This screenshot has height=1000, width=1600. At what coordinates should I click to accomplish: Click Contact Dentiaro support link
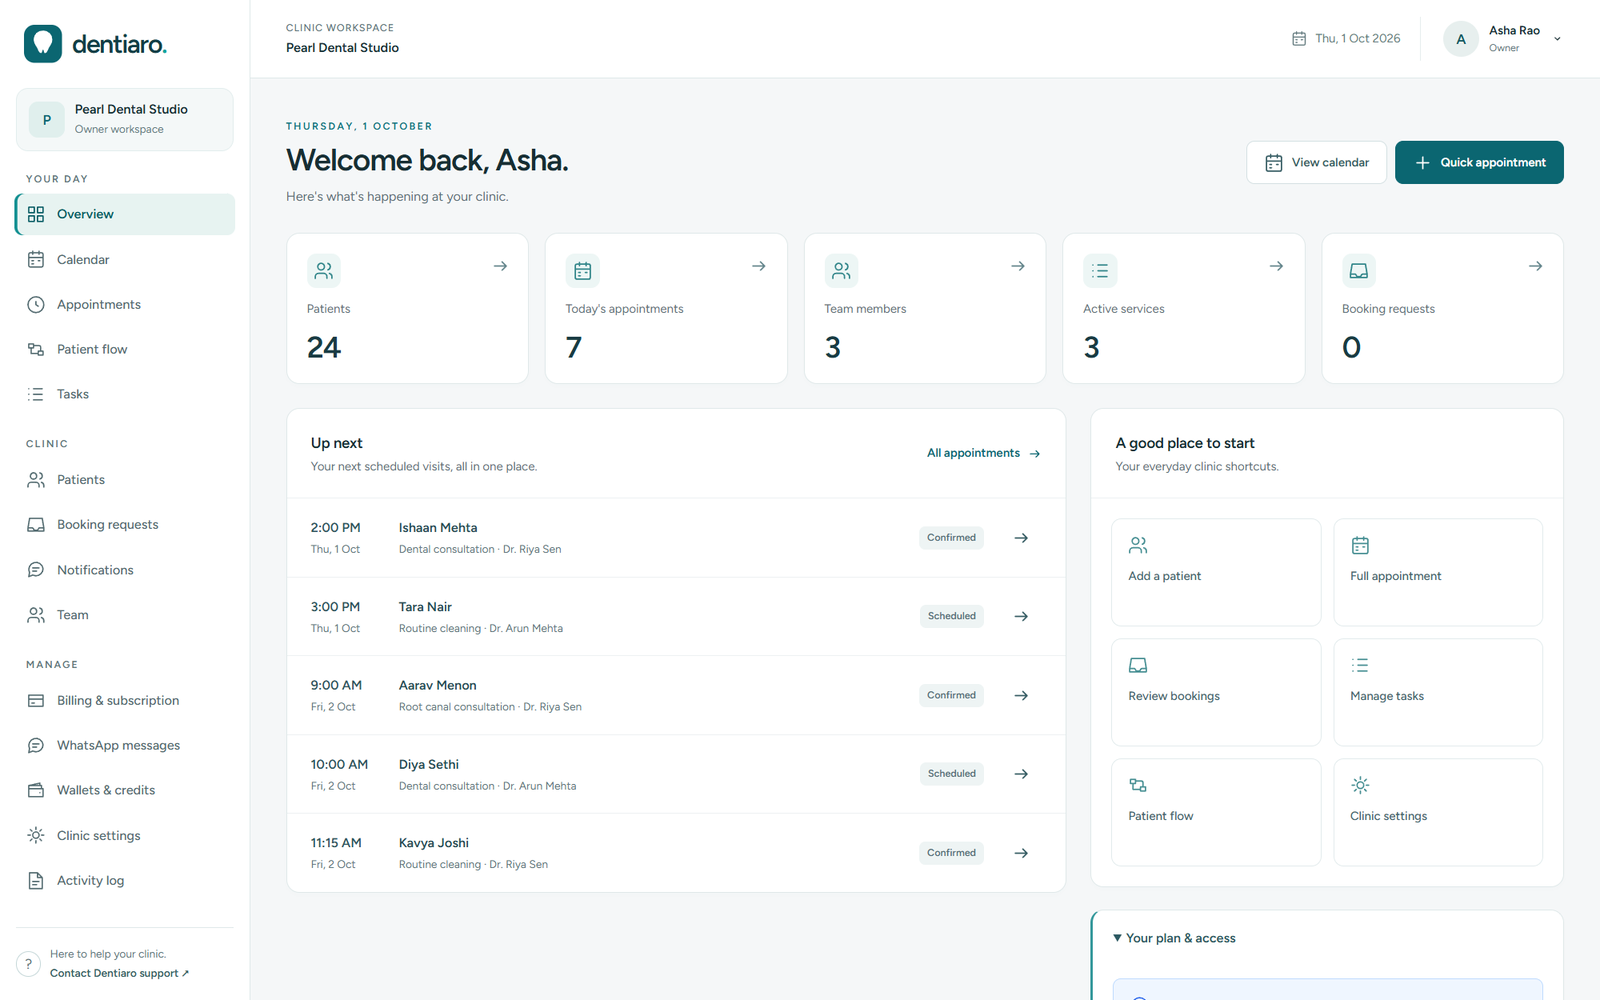pos(119,973)
